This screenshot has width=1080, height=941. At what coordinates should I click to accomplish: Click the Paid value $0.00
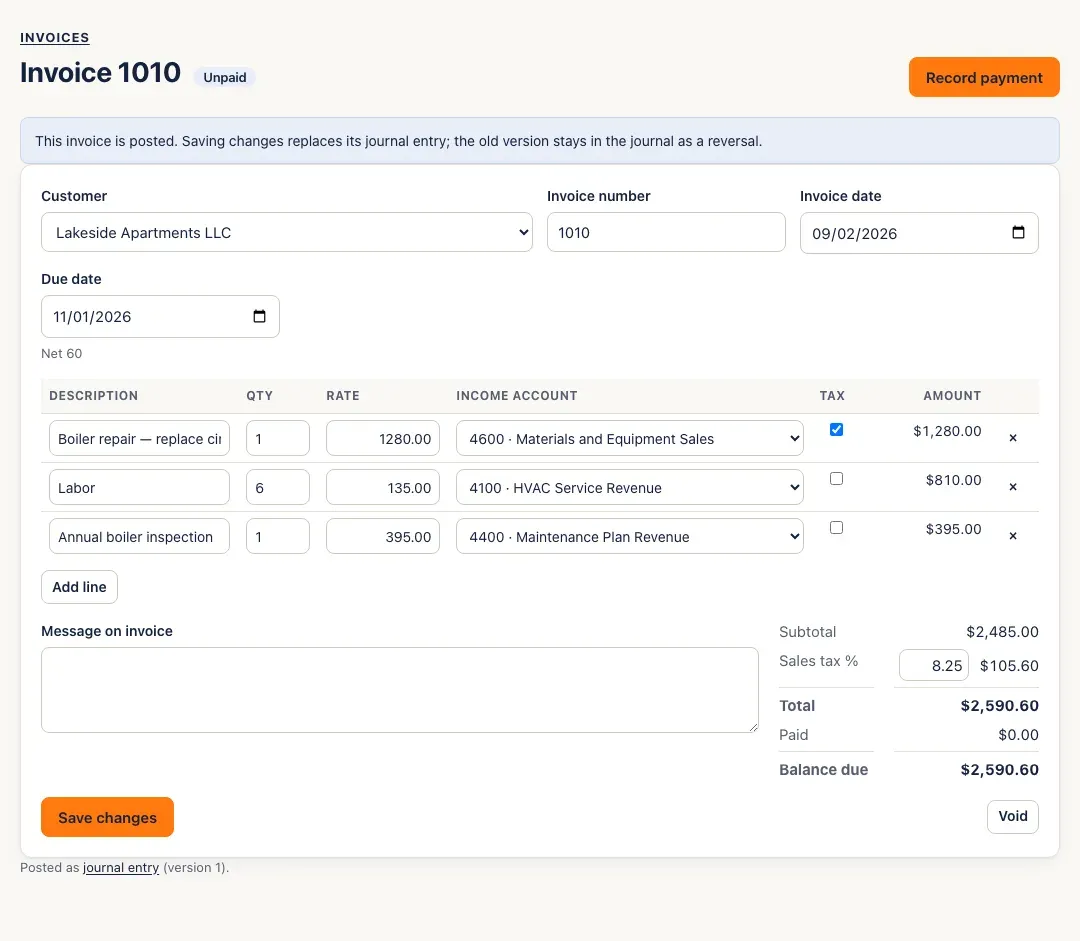(1018, 735)
